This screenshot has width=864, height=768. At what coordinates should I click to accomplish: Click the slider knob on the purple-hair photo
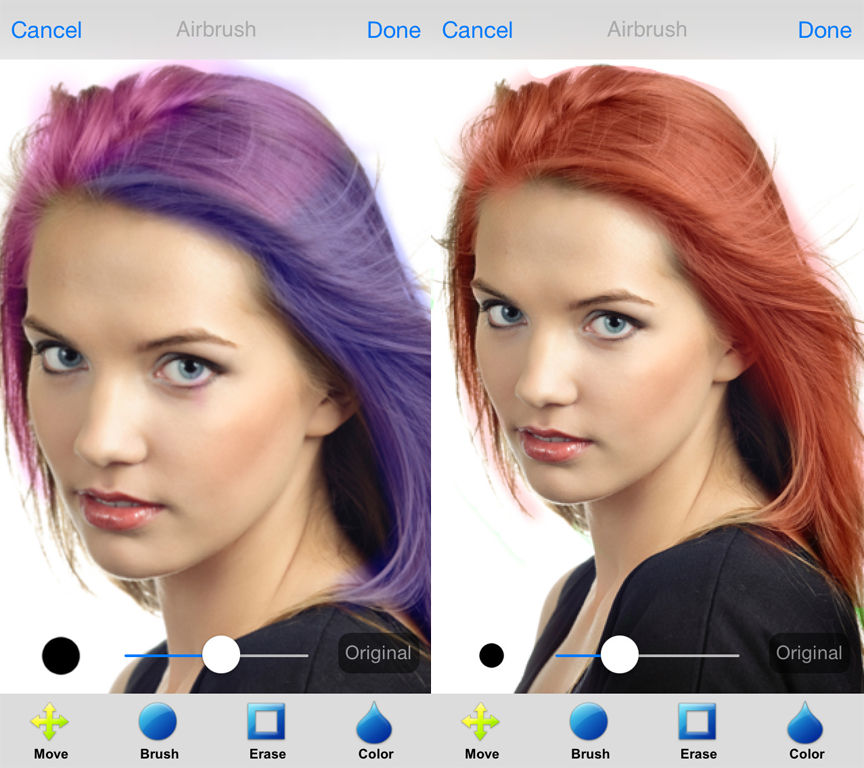click(221, 655)
